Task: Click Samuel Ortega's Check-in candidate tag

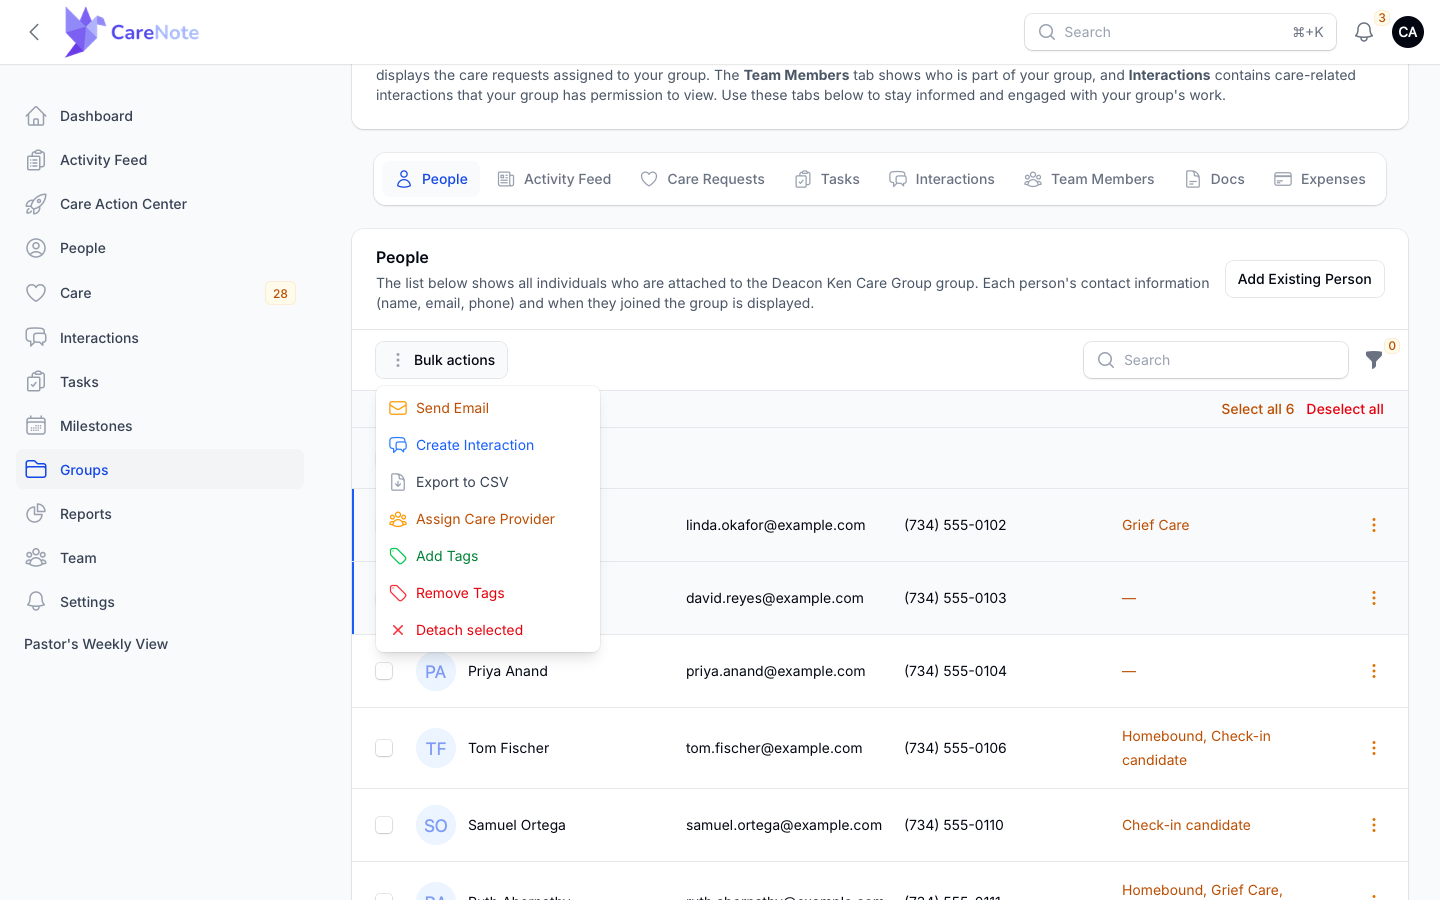Action: [1186, 825]
